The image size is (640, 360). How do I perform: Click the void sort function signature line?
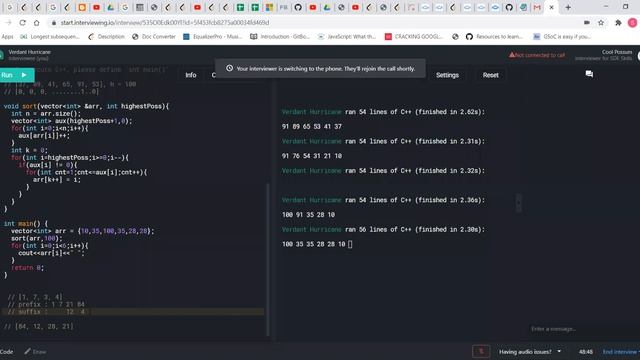pyautogui.click(x=86, y=106)
